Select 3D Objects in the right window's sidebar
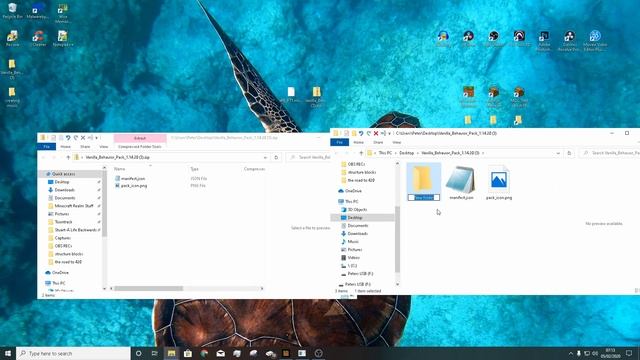The width and height of the screenshot is (640, 360). point(357,210)
